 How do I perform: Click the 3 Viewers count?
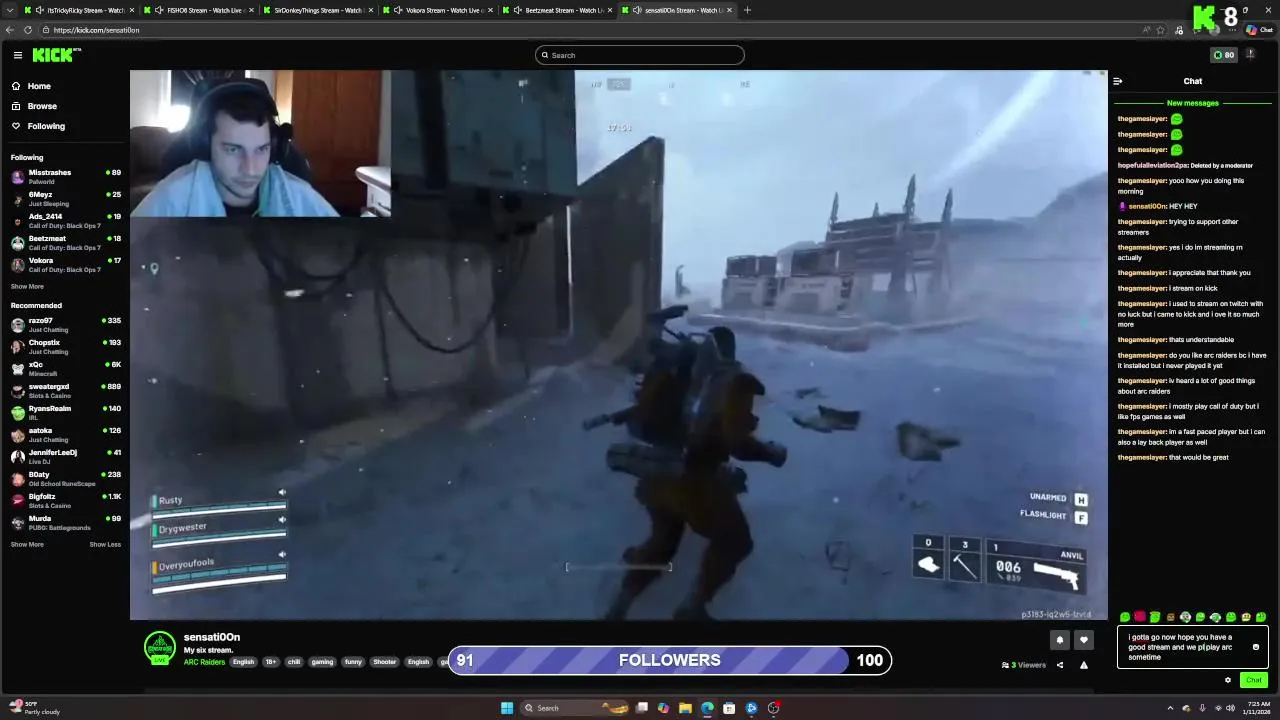point(1024,665)
